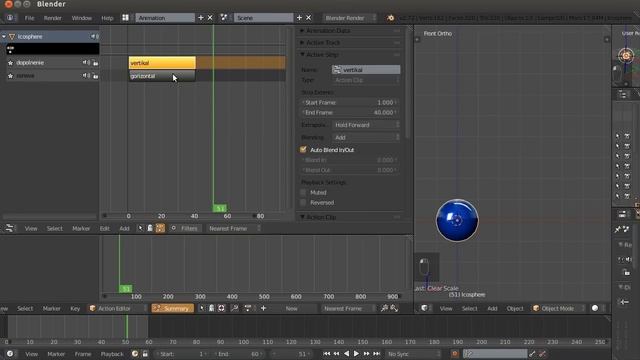
Task: Collapse the Active Strip panel
Action: [302, 54]
